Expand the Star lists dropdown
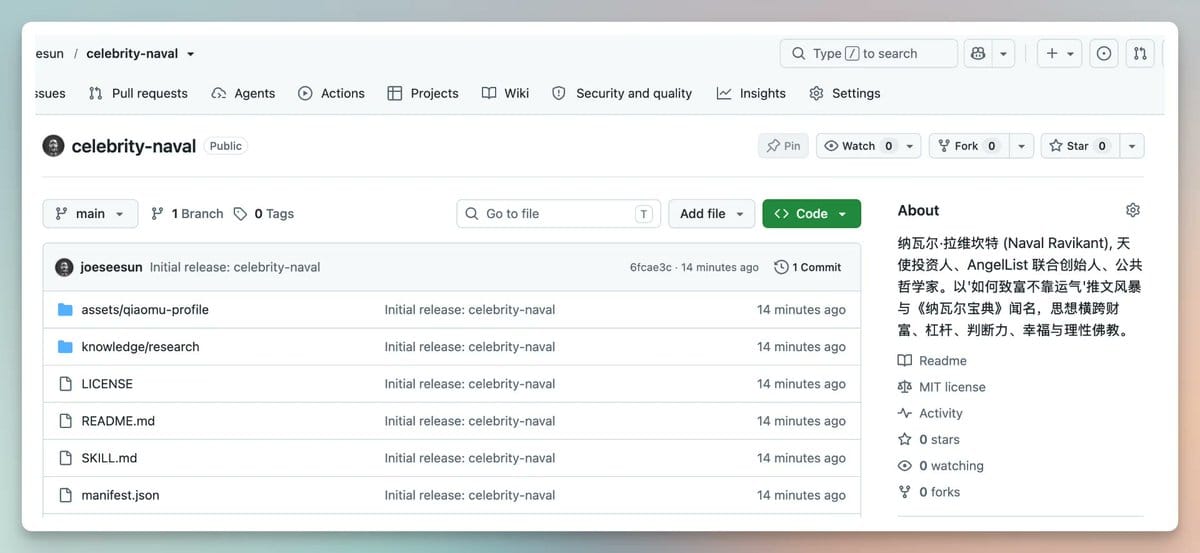 pyautogui.click(x=1132, y=146)
